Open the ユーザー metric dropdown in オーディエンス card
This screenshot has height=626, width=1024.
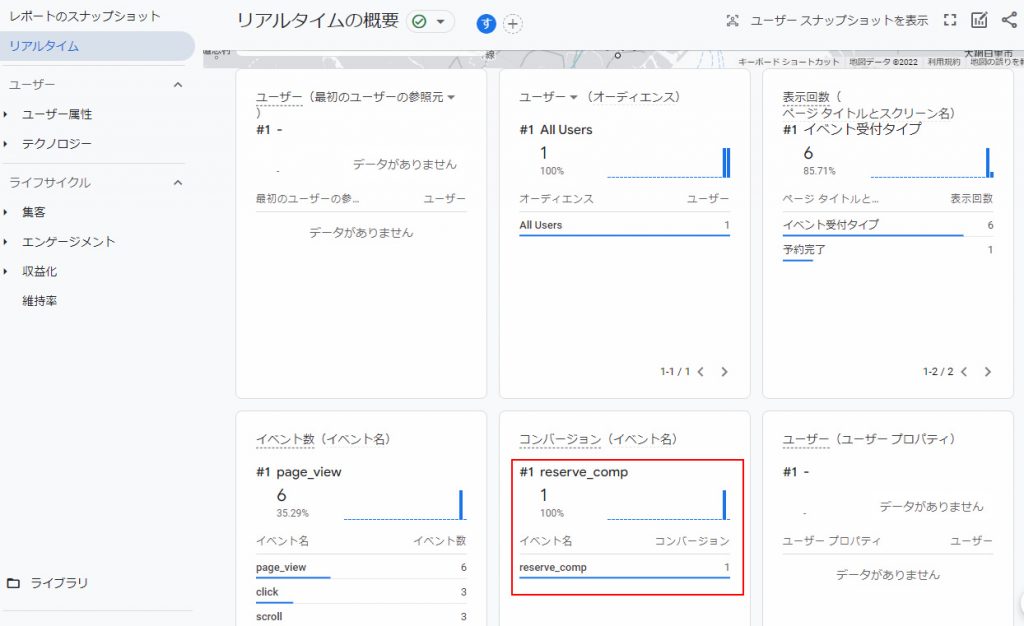pyautogui.click(x=574, y=97)
